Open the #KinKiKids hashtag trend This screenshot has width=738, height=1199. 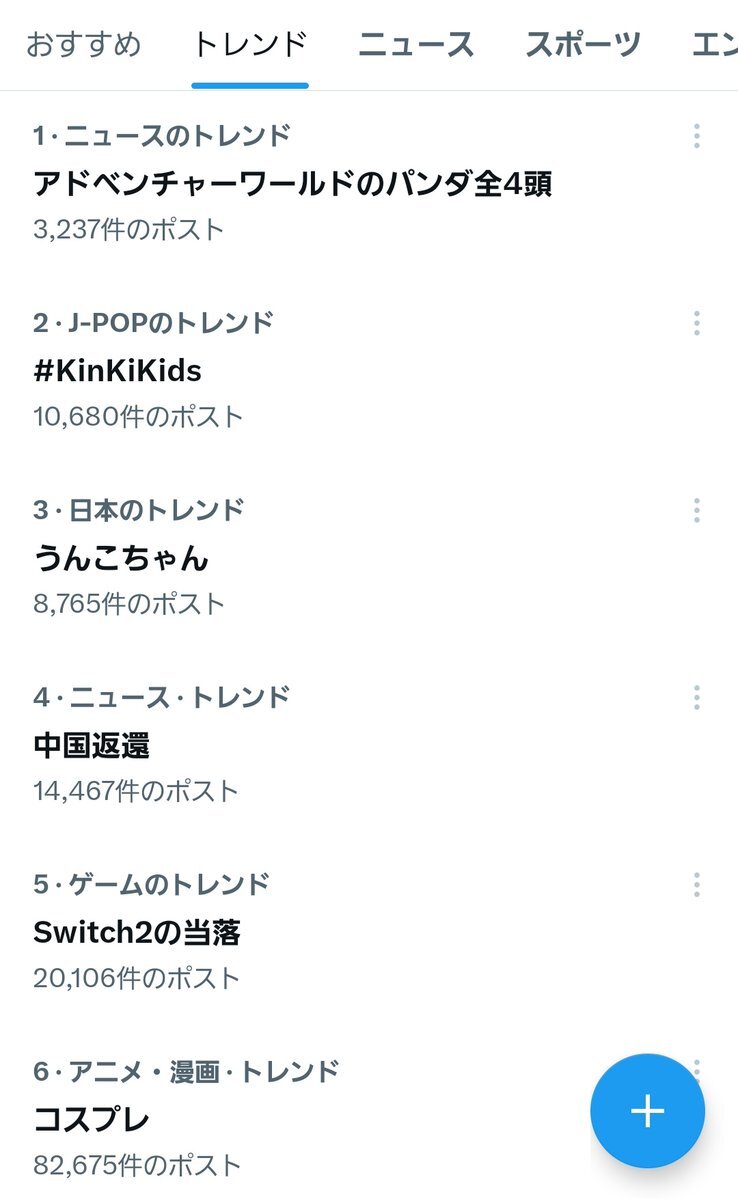click(117, 371)
